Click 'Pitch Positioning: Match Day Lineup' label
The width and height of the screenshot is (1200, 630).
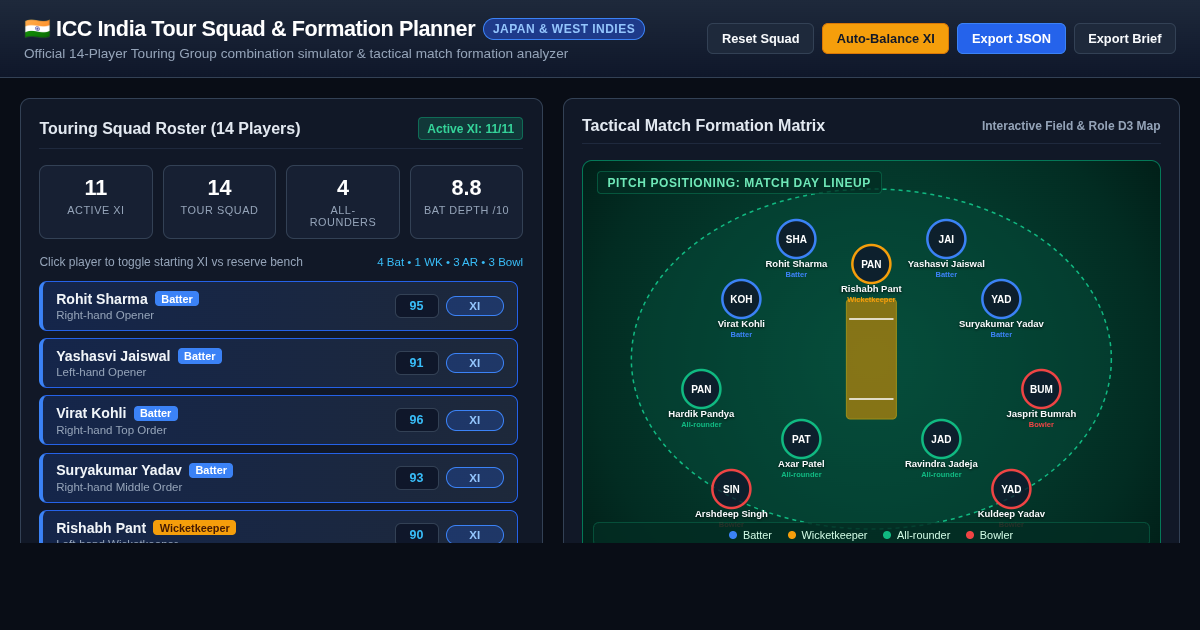739,183
